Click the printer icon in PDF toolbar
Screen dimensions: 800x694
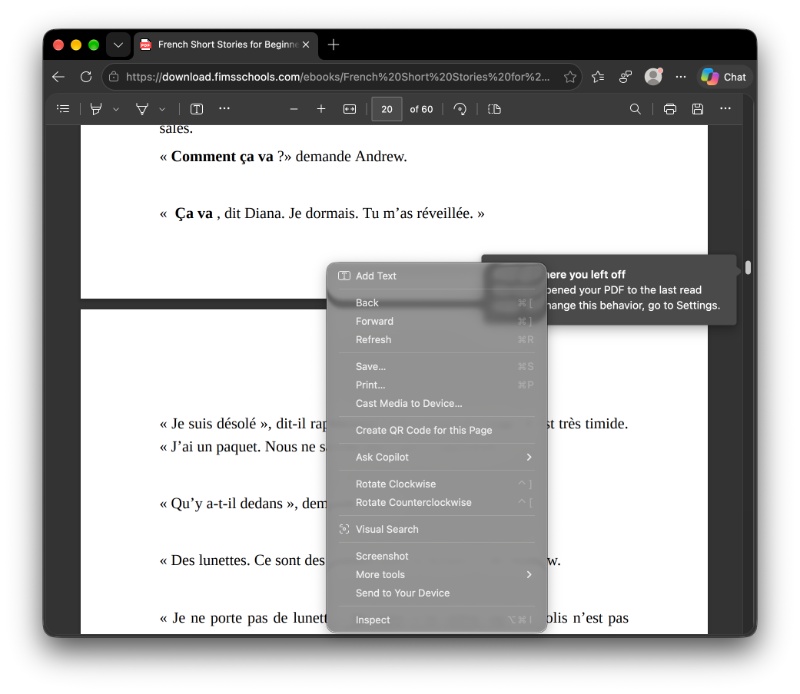(x=670, y=109)
